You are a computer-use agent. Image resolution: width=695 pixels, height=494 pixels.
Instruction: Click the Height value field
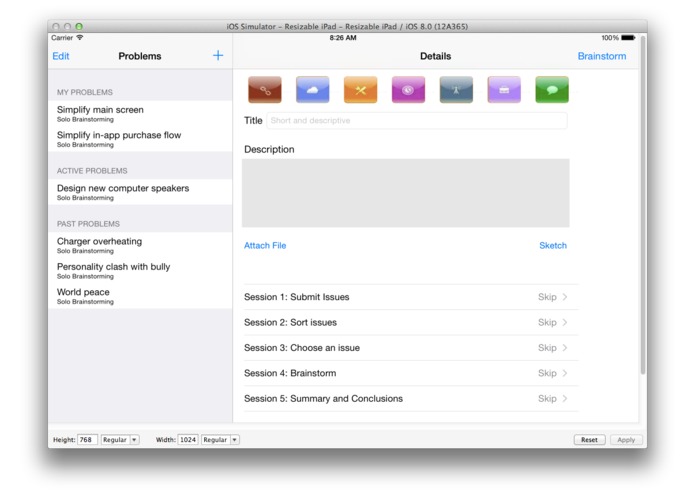coord(87,440)
